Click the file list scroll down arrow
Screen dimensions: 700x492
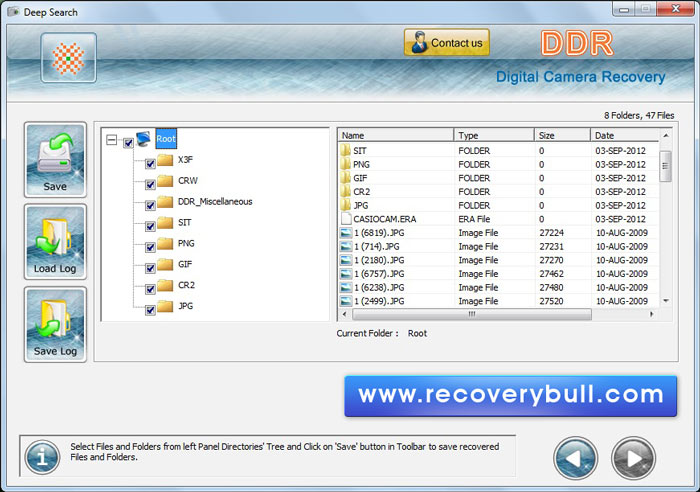click(666, 301)
